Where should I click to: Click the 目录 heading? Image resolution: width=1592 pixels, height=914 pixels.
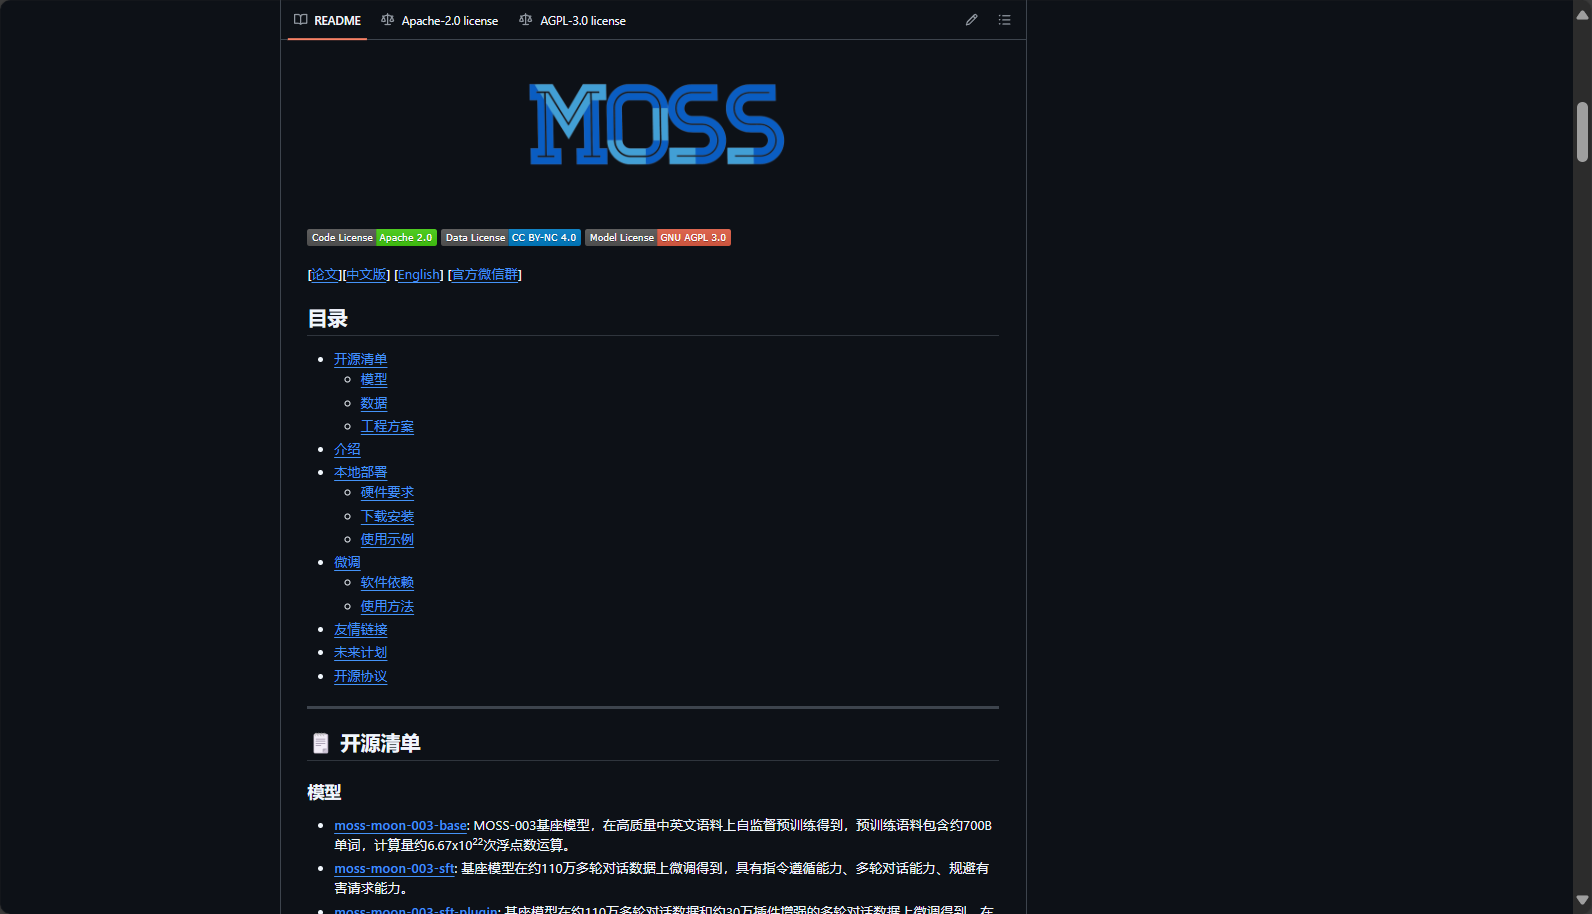point(328,319)
